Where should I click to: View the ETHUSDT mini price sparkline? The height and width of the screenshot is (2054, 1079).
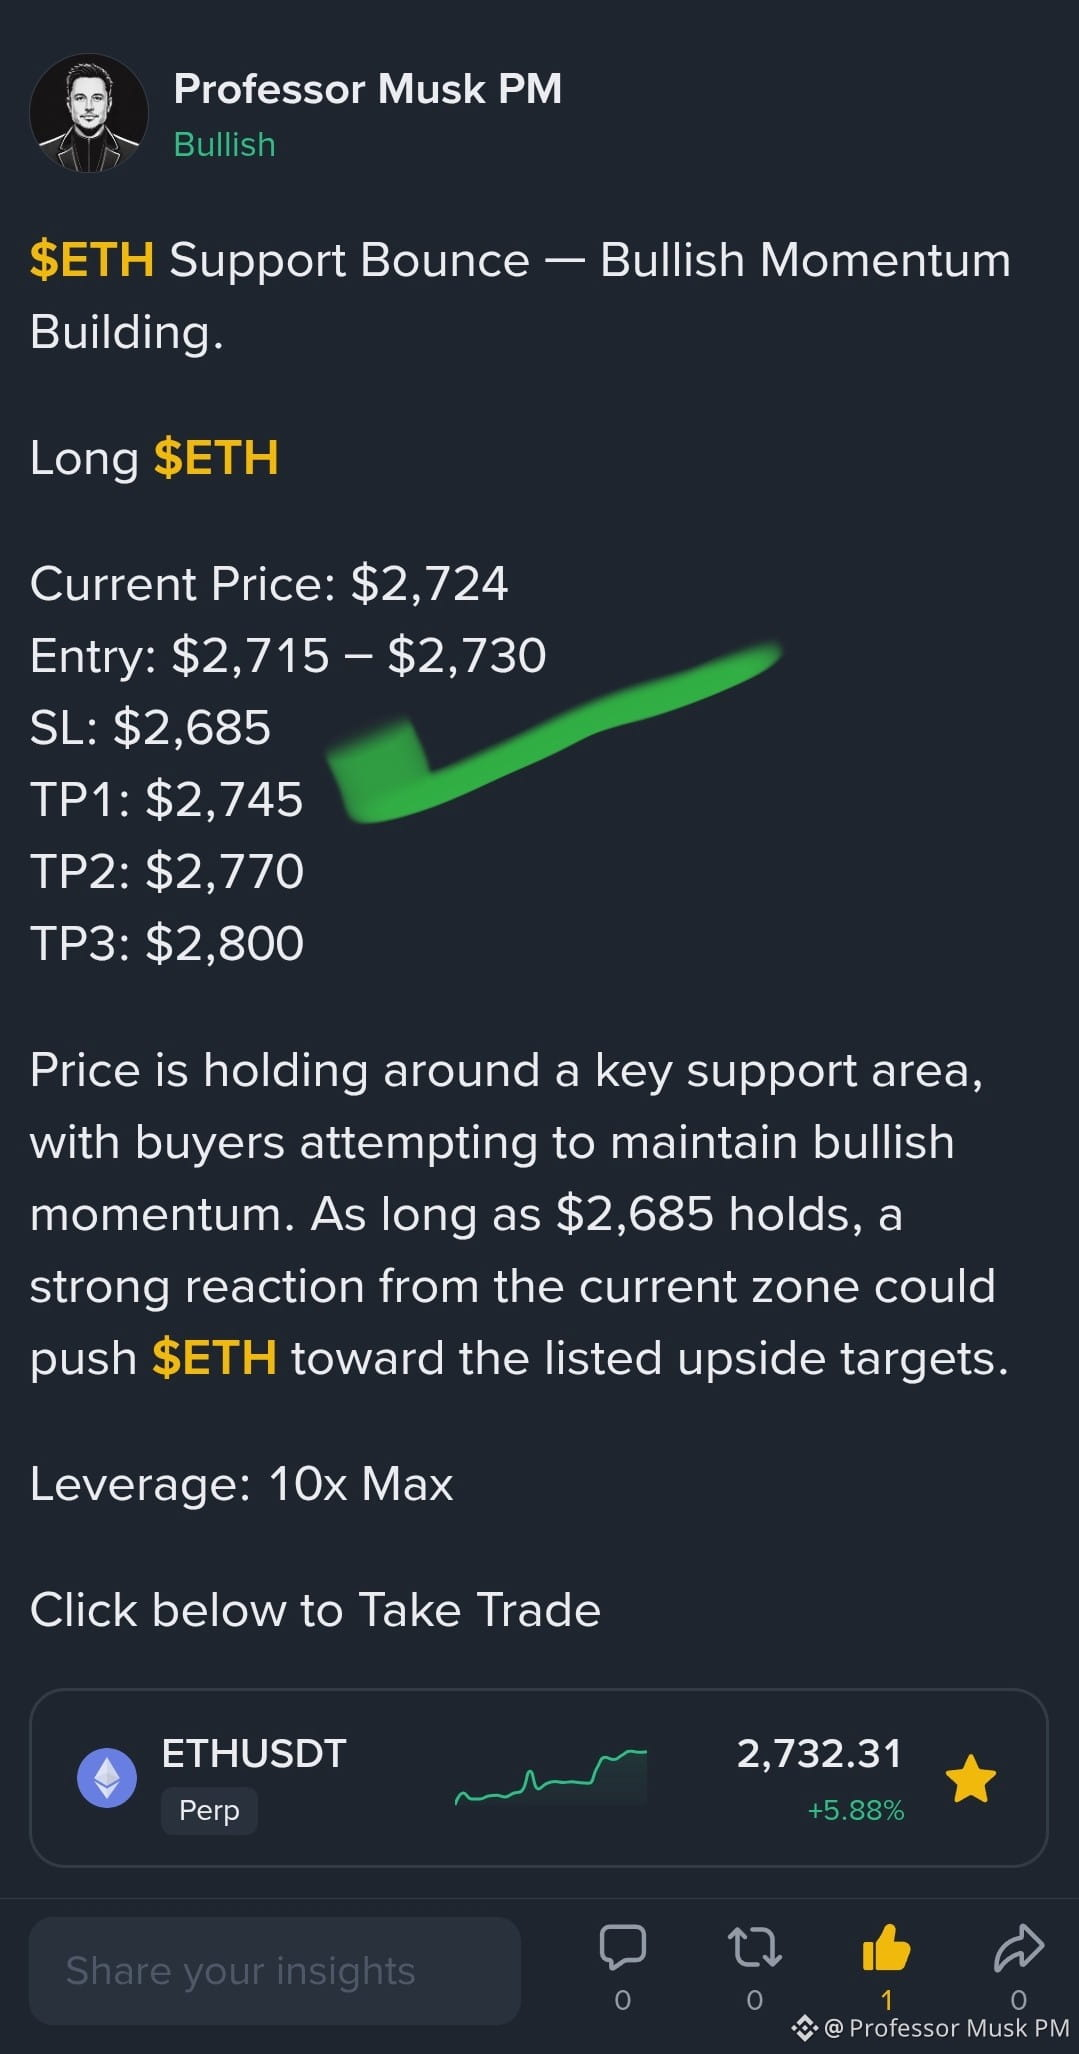(x=551, y=1778)
